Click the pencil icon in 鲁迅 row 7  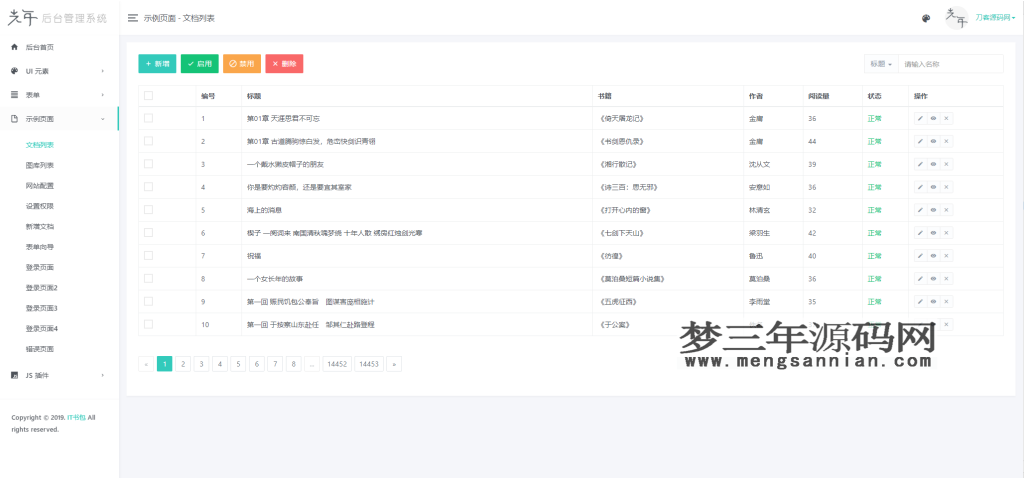(x=920, y=255)
